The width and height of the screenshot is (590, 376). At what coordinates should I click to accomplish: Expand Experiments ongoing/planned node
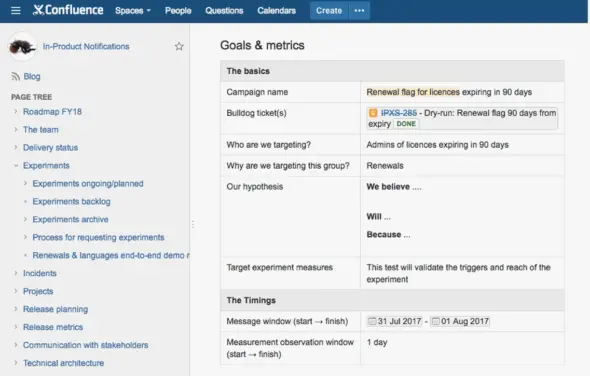pos(25,183)
